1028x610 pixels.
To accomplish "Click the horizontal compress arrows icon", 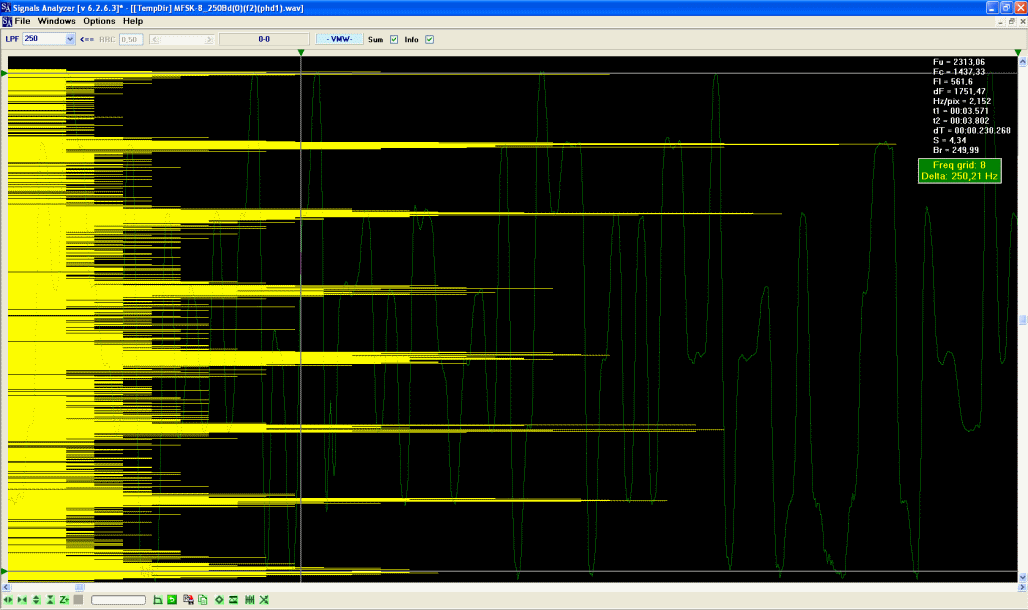I will [22, 599].
